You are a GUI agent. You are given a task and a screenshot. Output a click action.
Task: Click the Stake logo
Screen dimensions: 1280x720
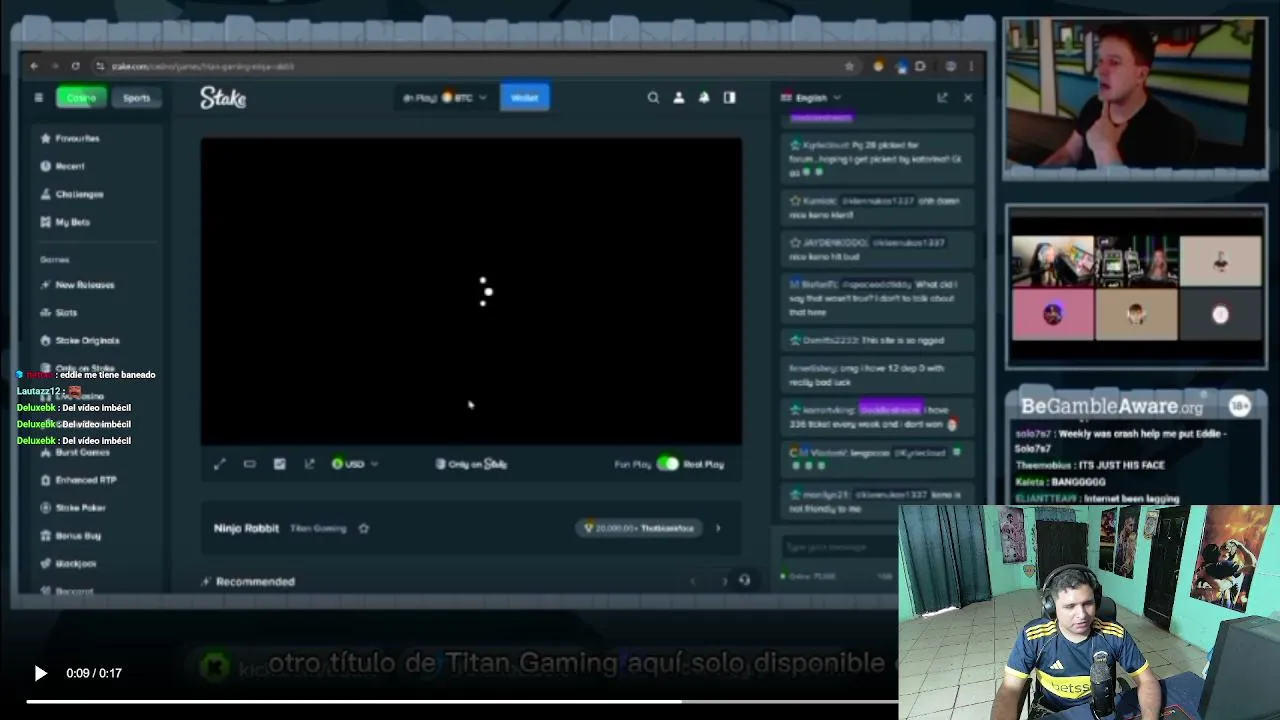click(223, 98)
